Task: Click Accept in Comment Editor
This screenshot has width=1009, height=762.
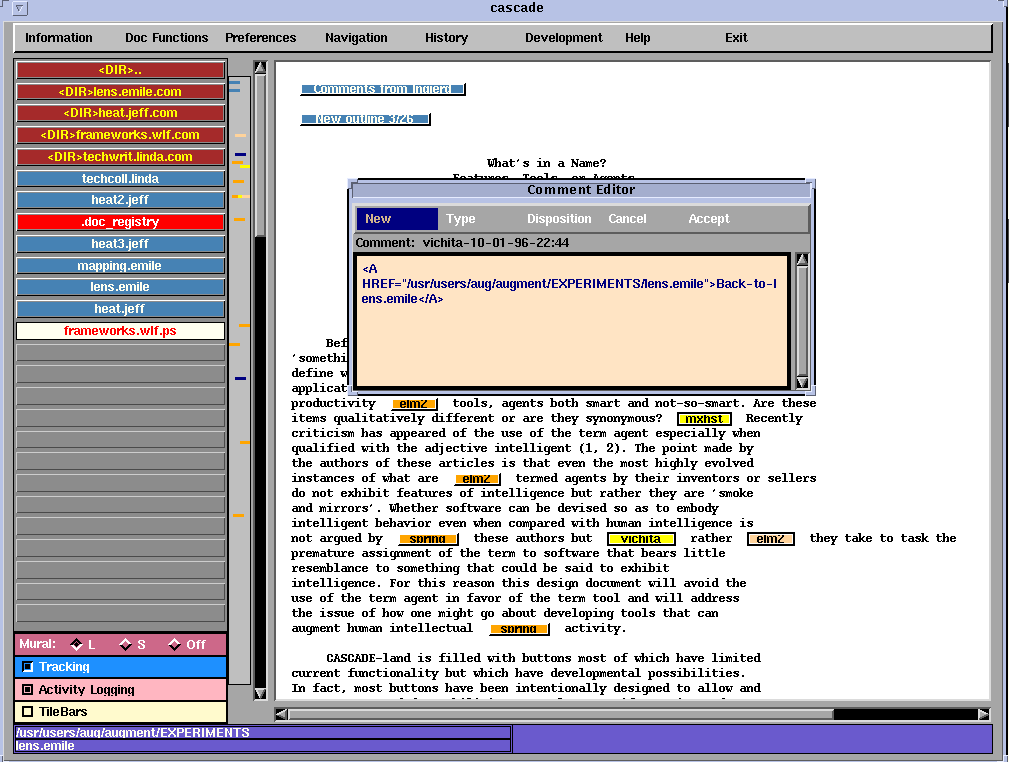Action: [x=709, y=219]
